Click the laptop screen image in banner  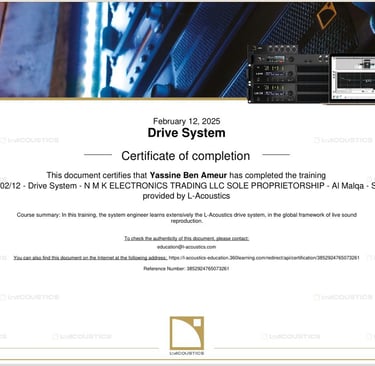pyautogui.click(x=353, y=79)
